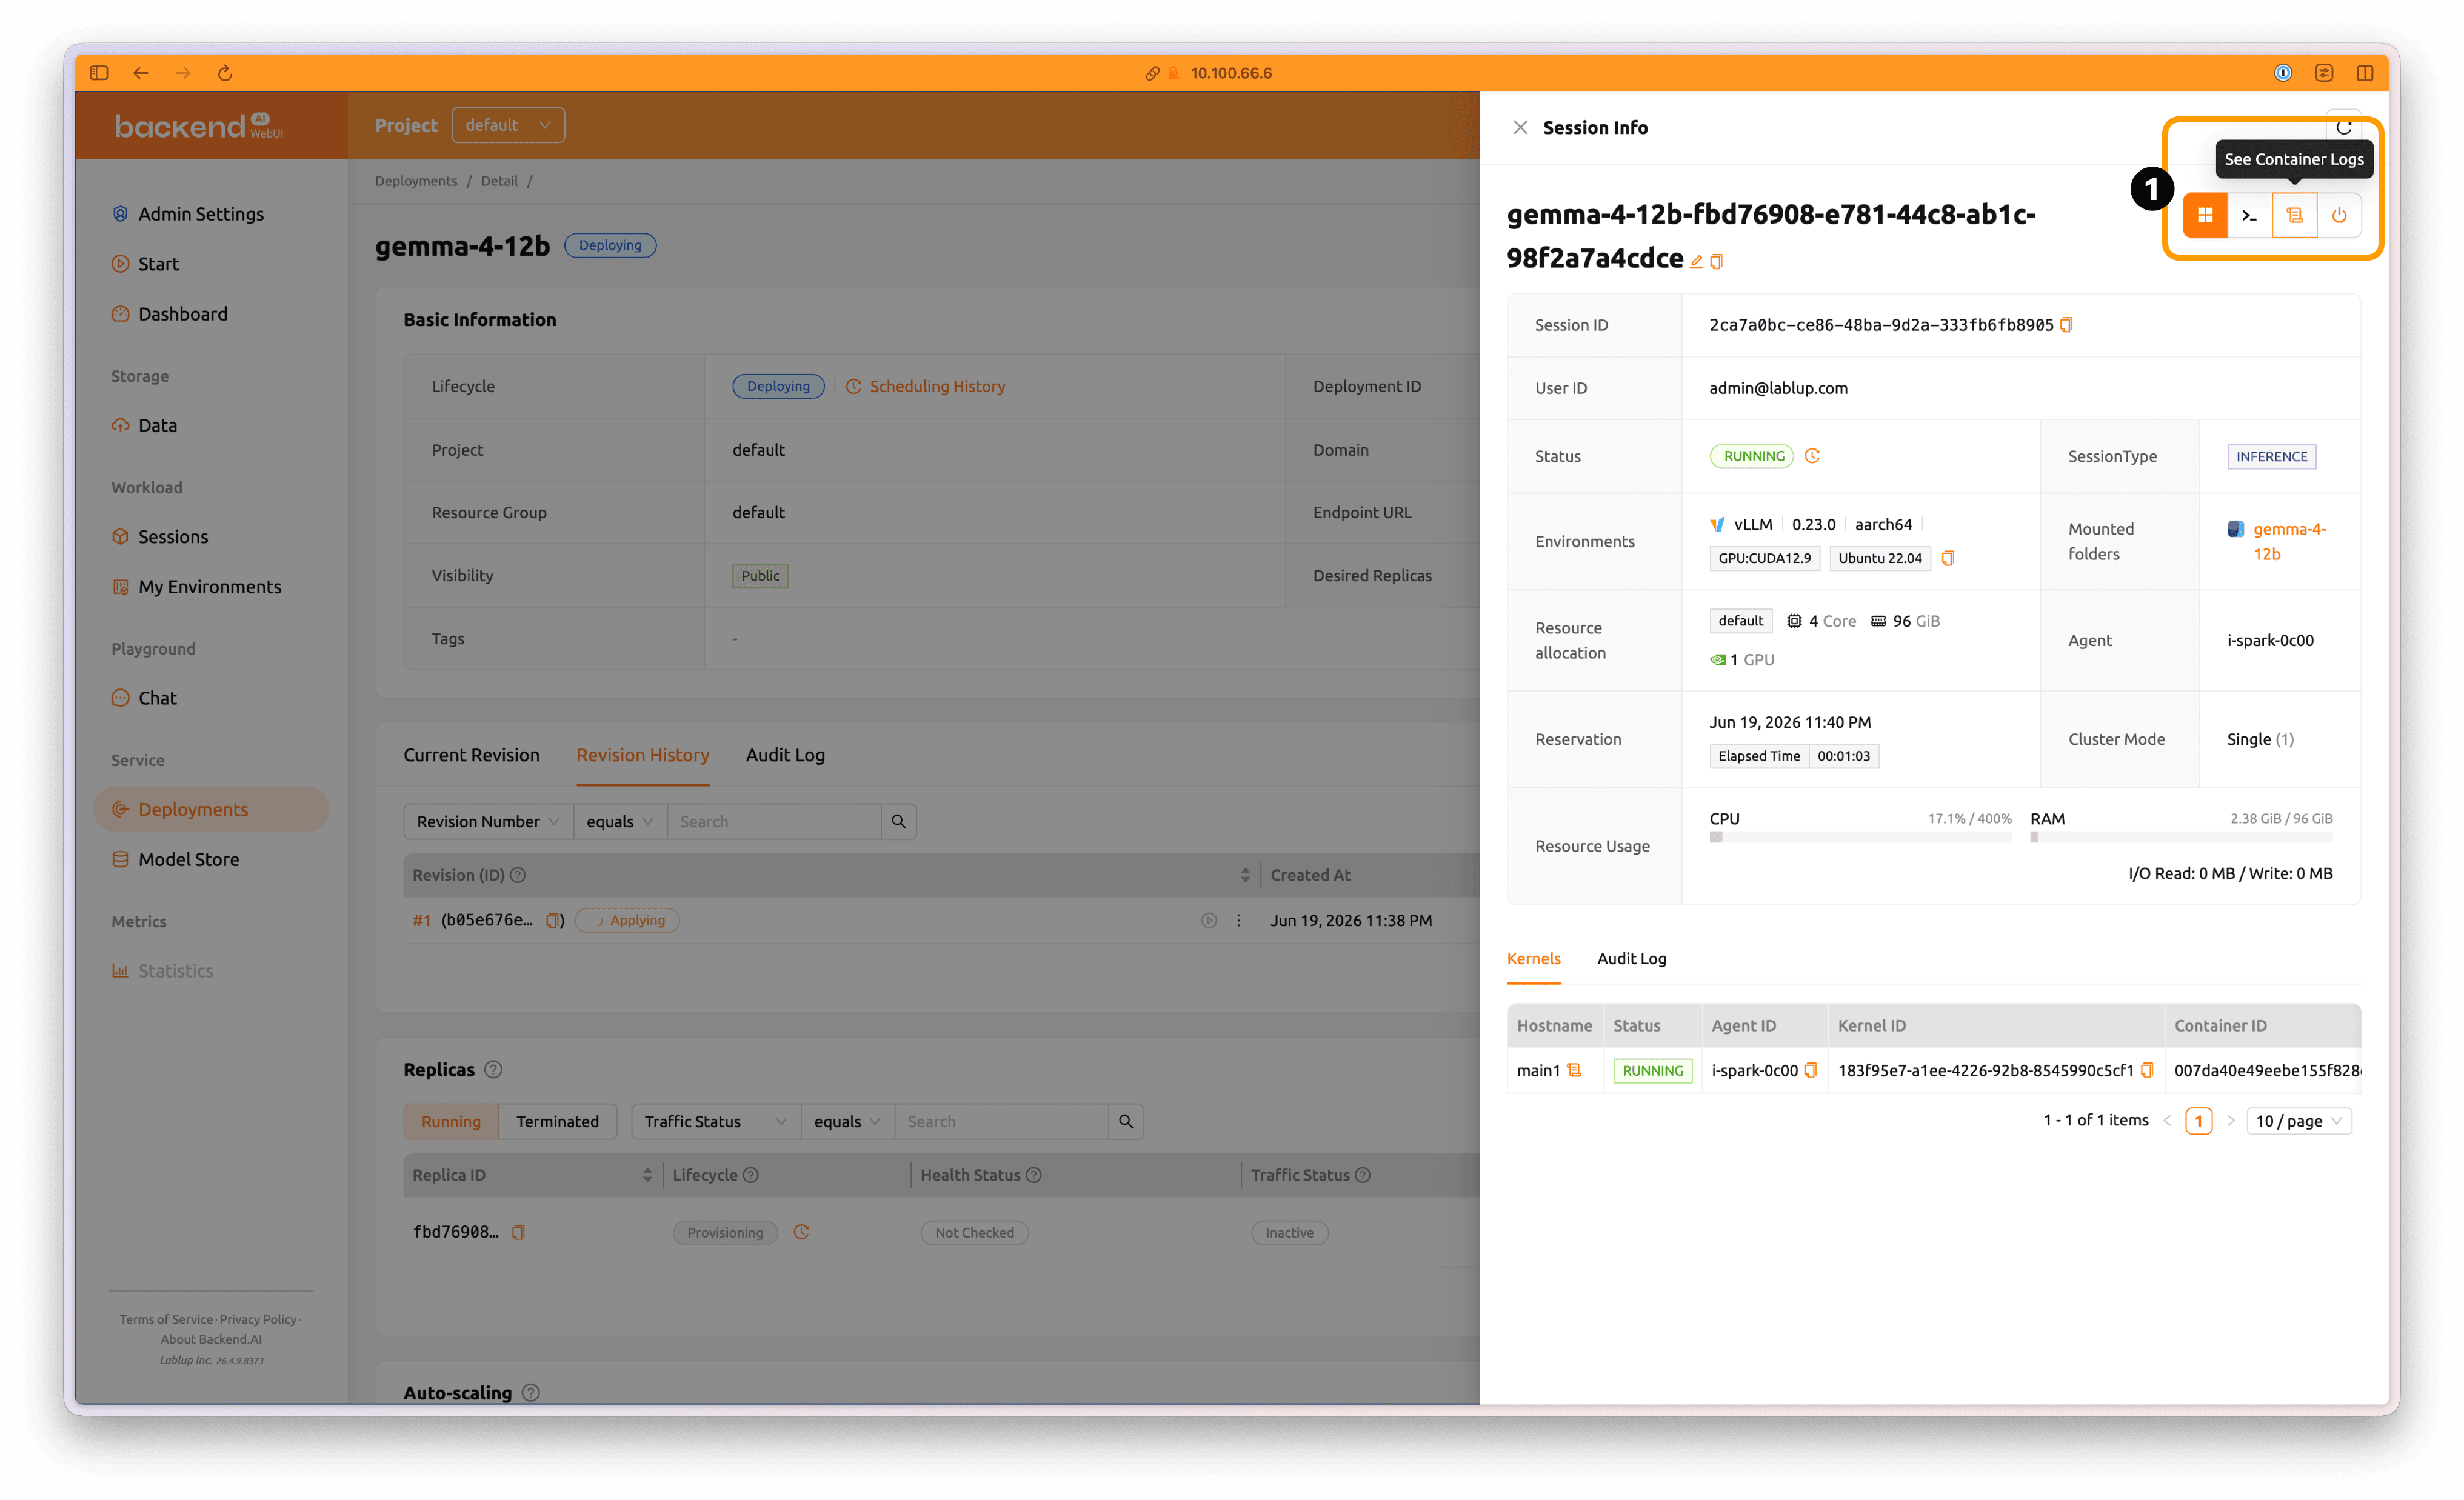
Task: Open the Traffic Status filter dropdown
Action: point(716,1121)
